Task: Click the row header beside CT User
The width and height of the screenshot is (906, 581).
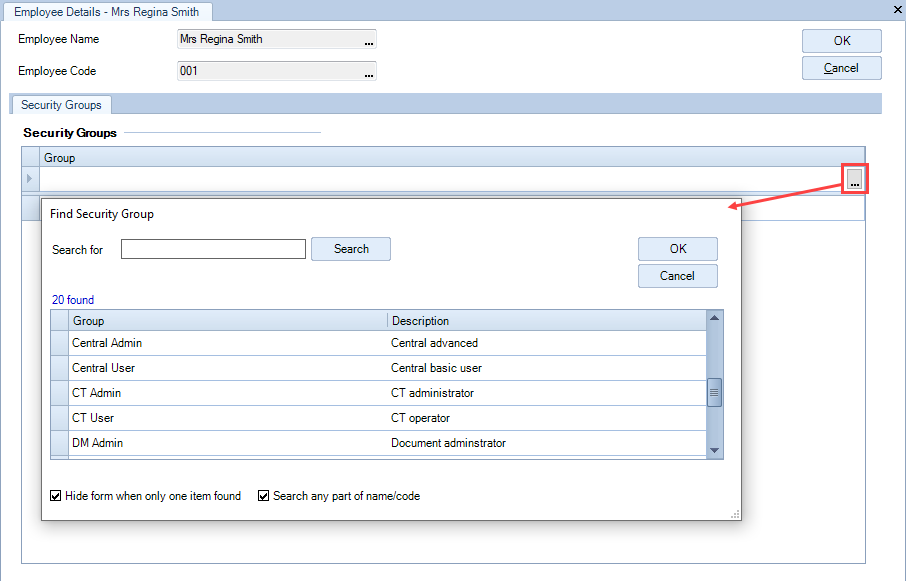Action: [x=60, y=418]
